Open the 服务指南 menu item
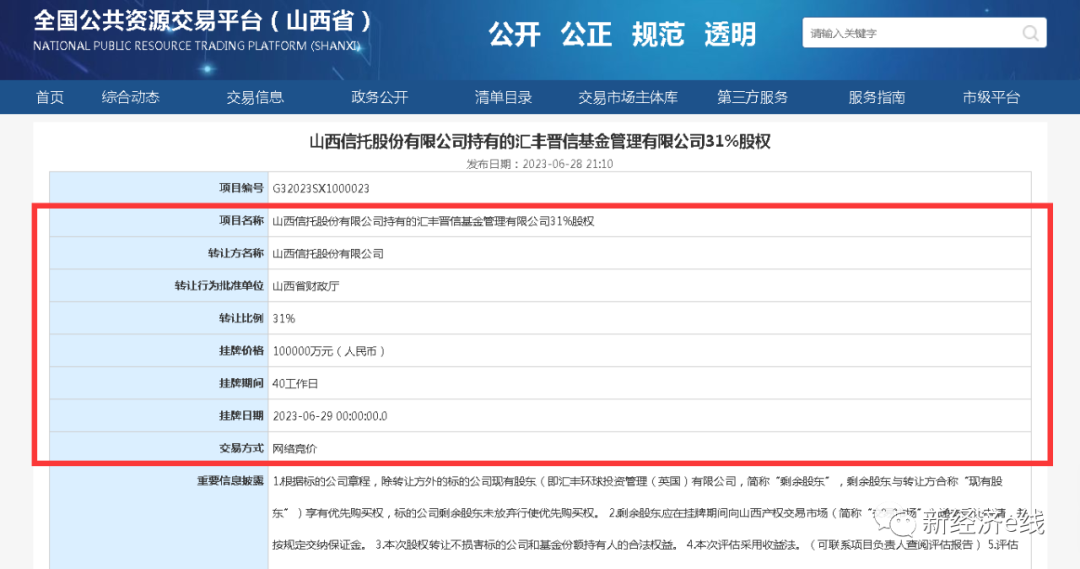Image resolution: width=1080 pixels, height=569 pixels. tap(877, 97)
